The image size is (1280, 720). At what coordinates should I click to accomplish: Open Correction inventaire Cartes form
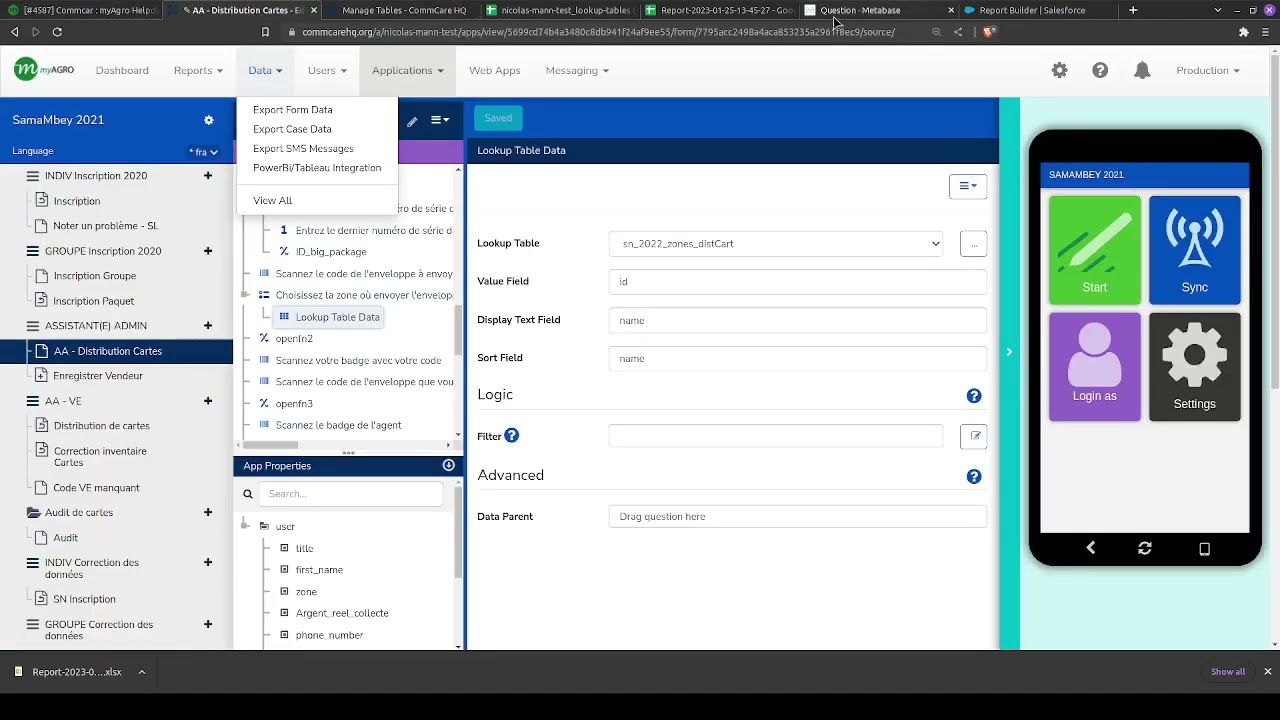100,457
